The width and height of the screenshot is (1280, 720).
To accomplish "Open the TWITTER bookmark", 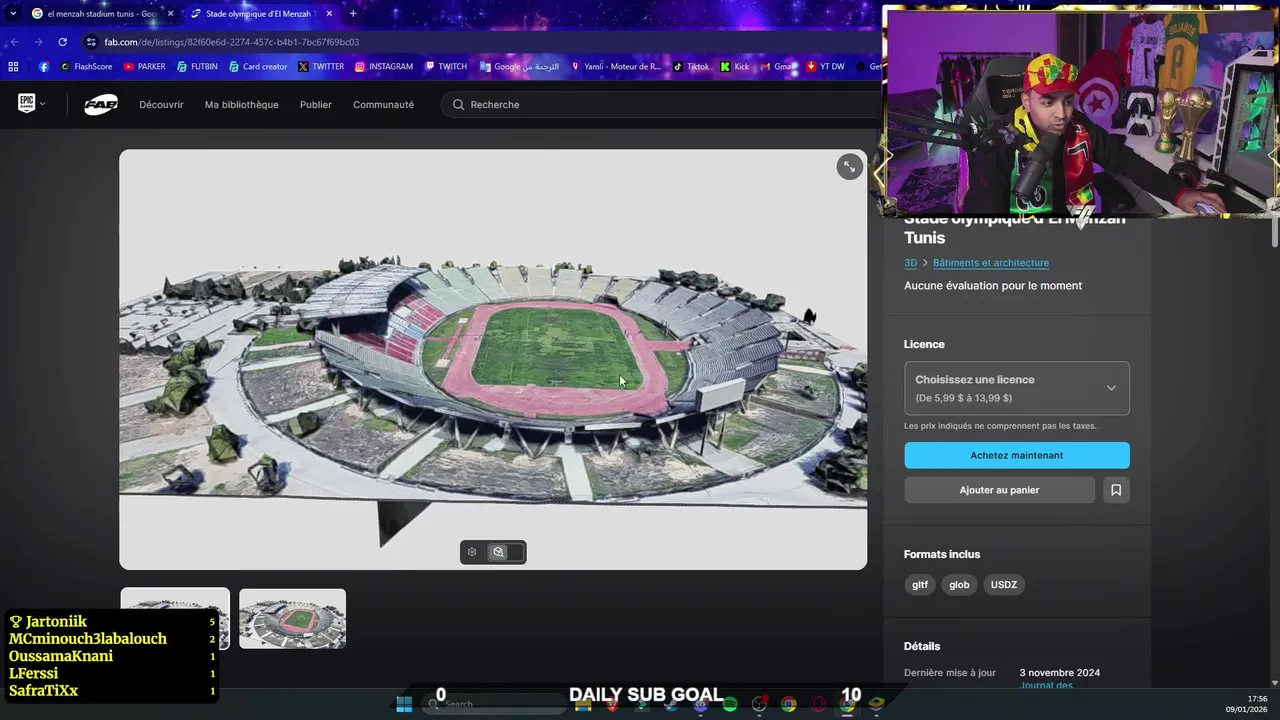I will tap(320, 67).
